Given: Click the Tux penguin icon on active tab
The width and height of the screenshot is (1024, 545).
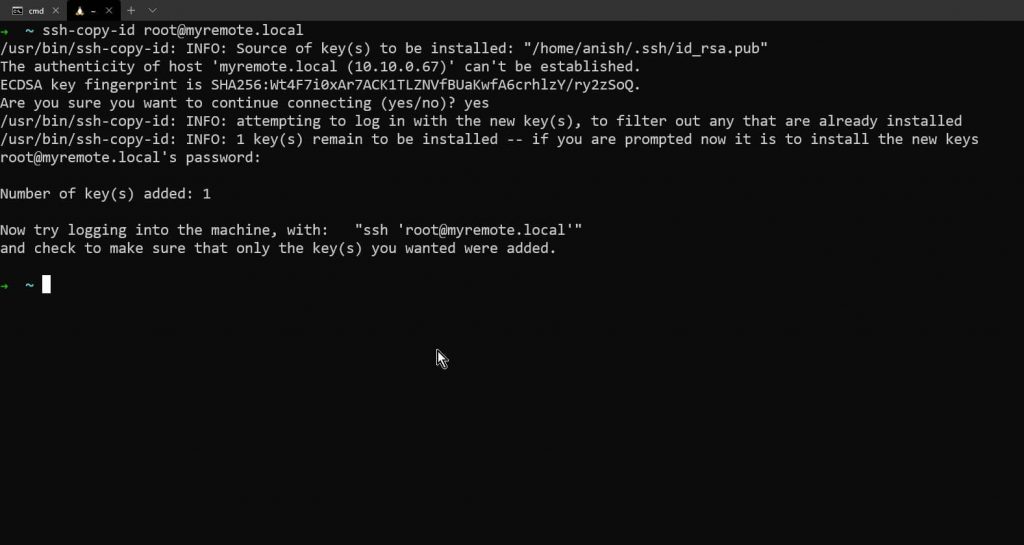Looking at the screenshot, I should coord(79,11).
